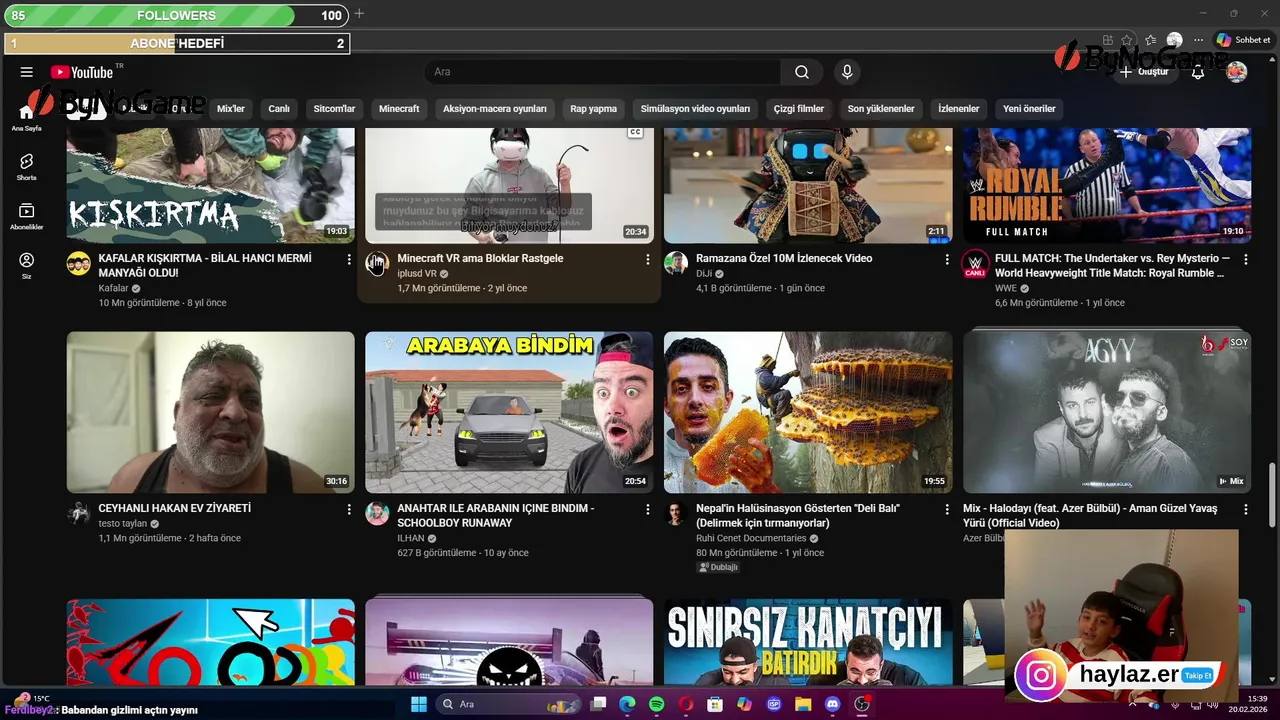
Task: Switch to OBS Studio in taskbar
Action: 862,704
